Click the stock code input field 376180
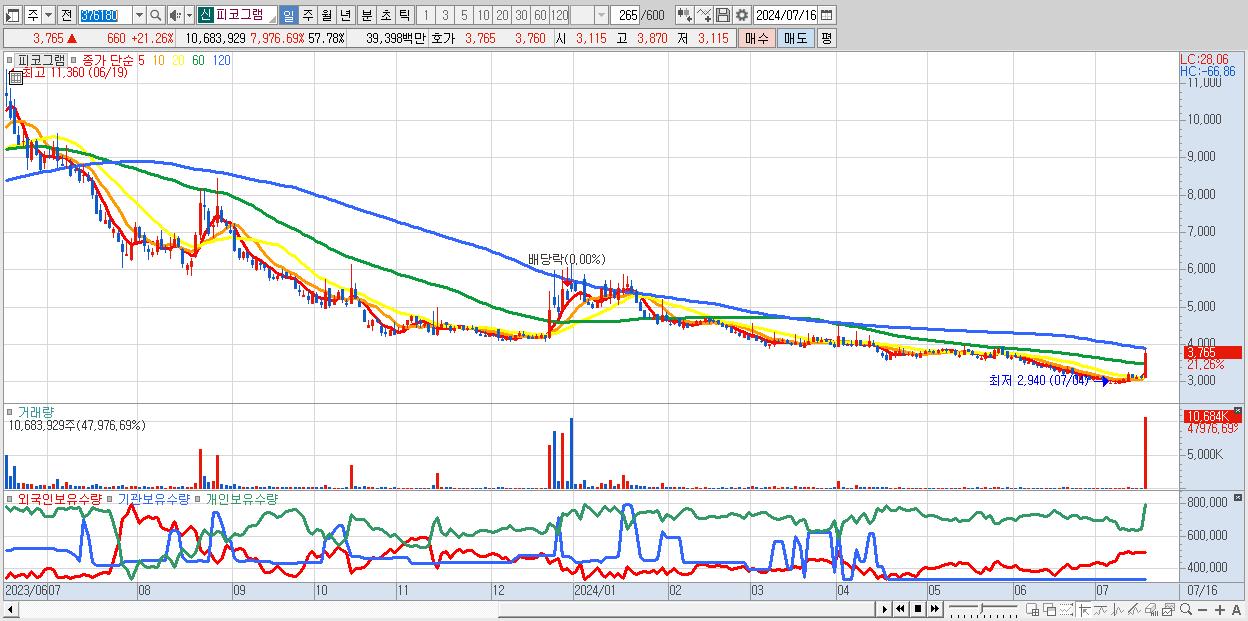Image resolution: width=1248 pixels, height=621 pixels. click(x=106, y=15)
